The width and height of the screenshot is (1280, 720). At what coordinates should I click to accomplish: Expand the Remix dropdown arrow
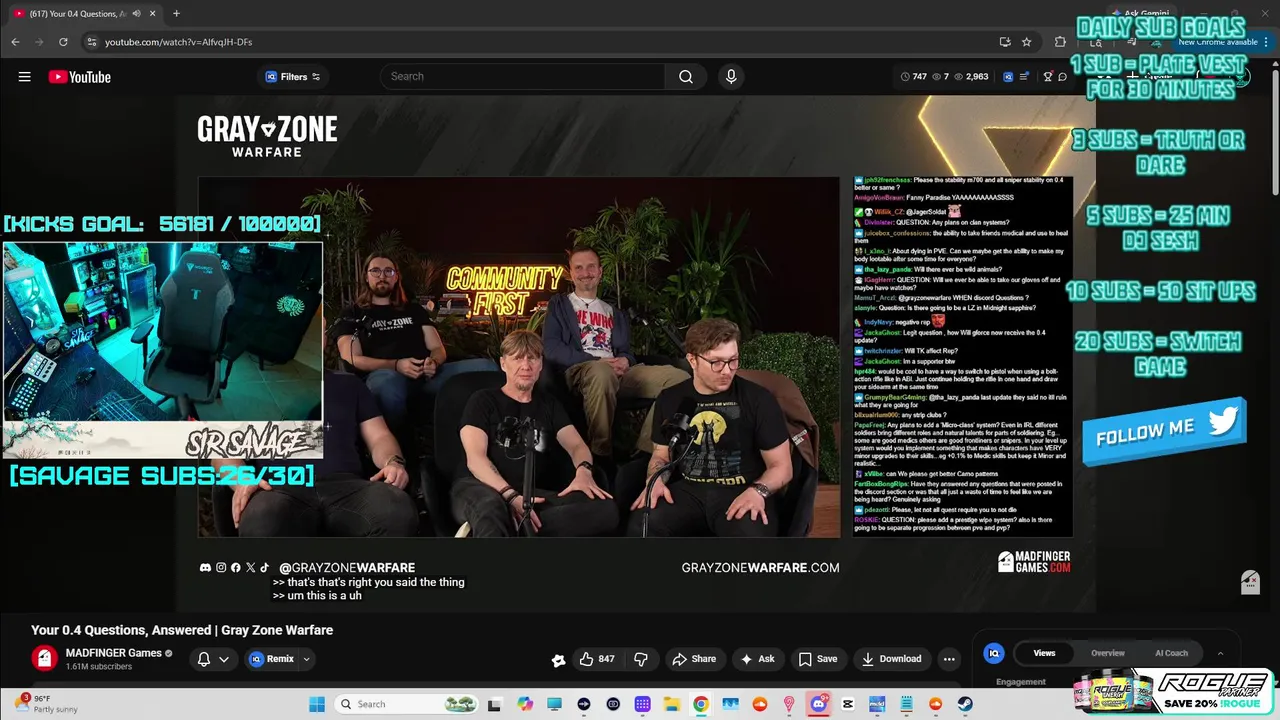306,659
